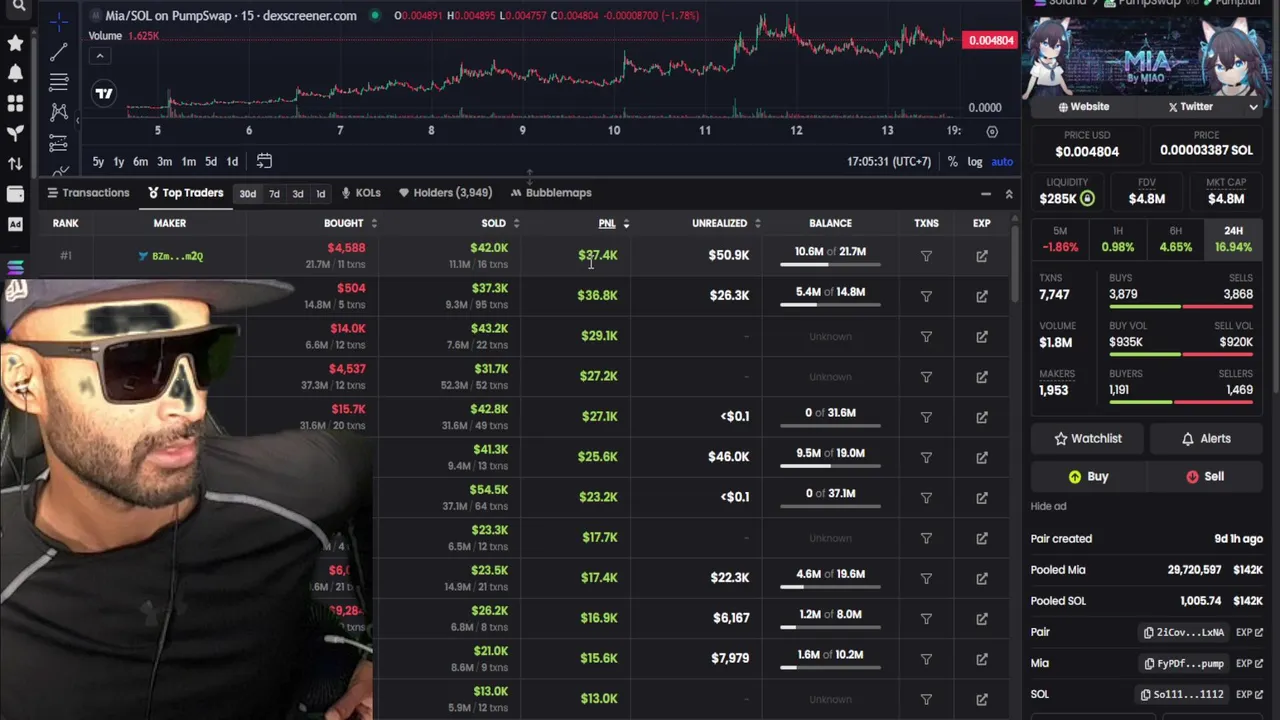Sort by BOUGHT column arrows
The image size is (1280, 720).
[x=374, y=223]
